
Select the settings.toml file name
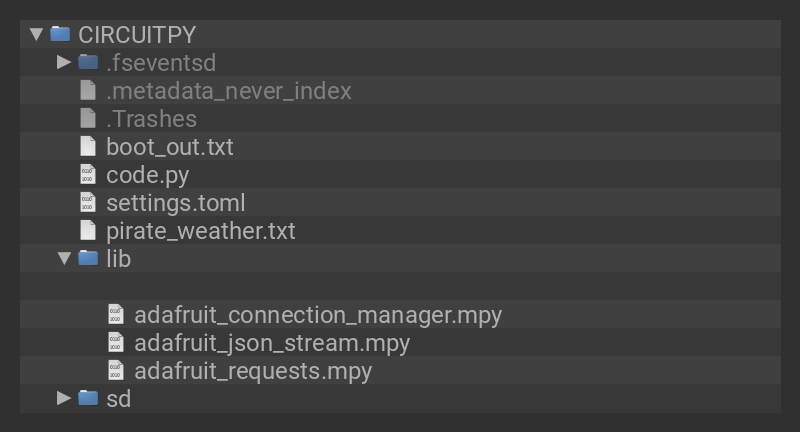[x=175, y=202]
